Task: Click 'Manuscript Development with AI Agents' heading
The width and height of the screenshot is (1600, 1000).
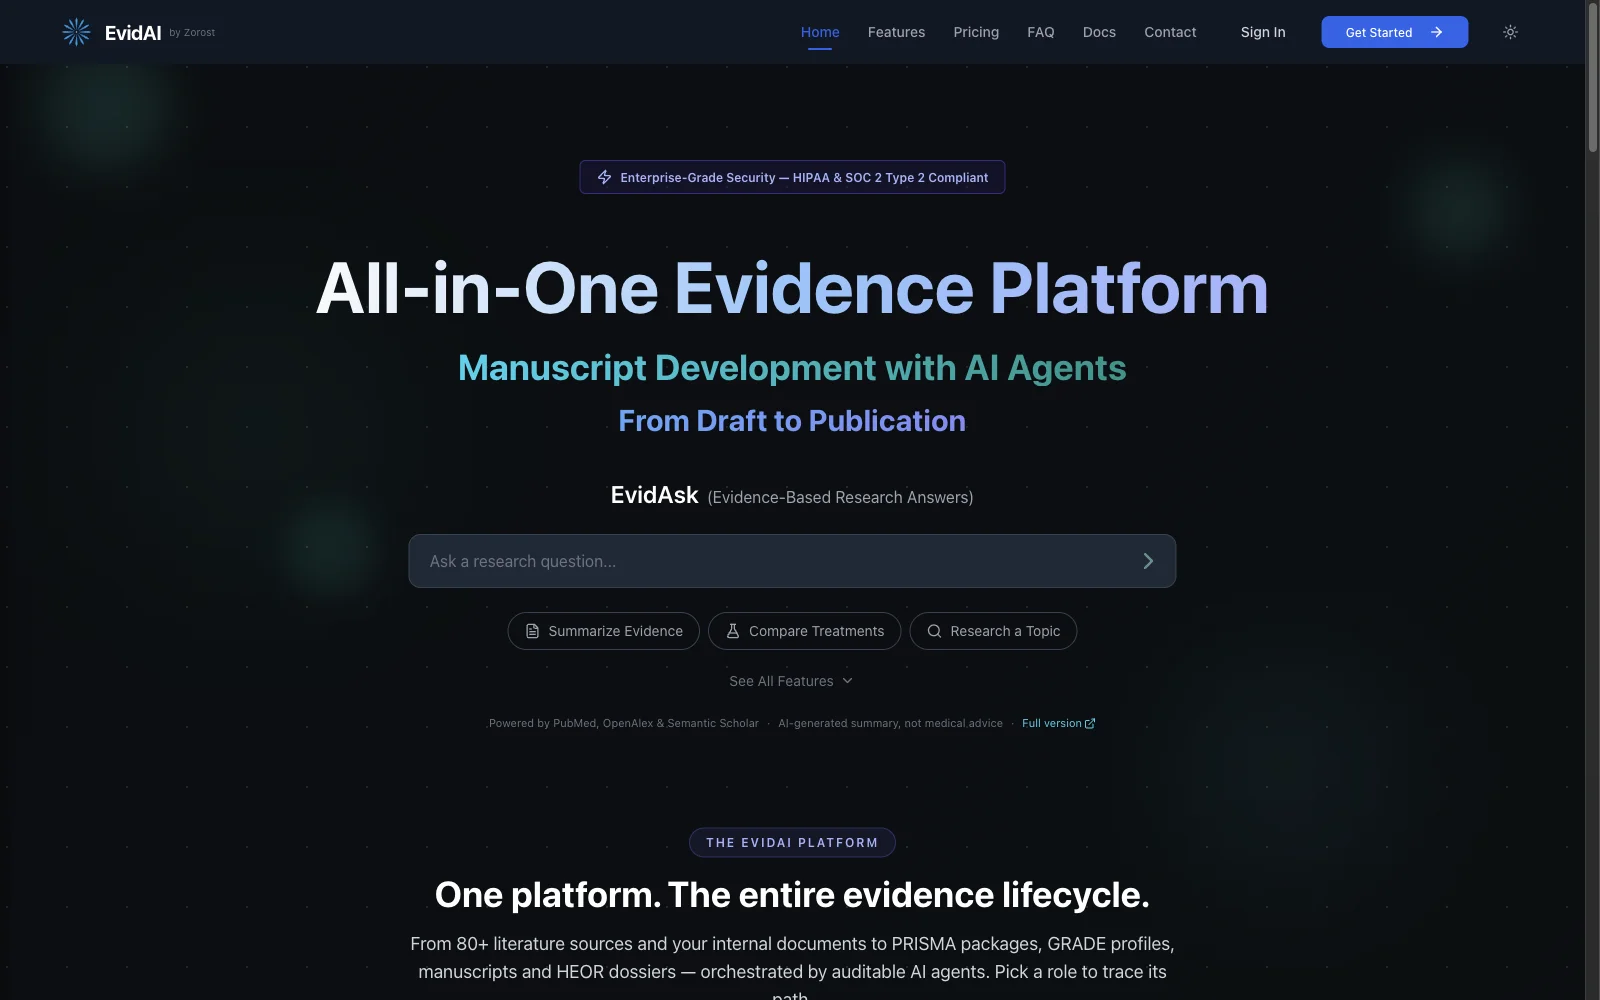Action: (x=792, y=367)
